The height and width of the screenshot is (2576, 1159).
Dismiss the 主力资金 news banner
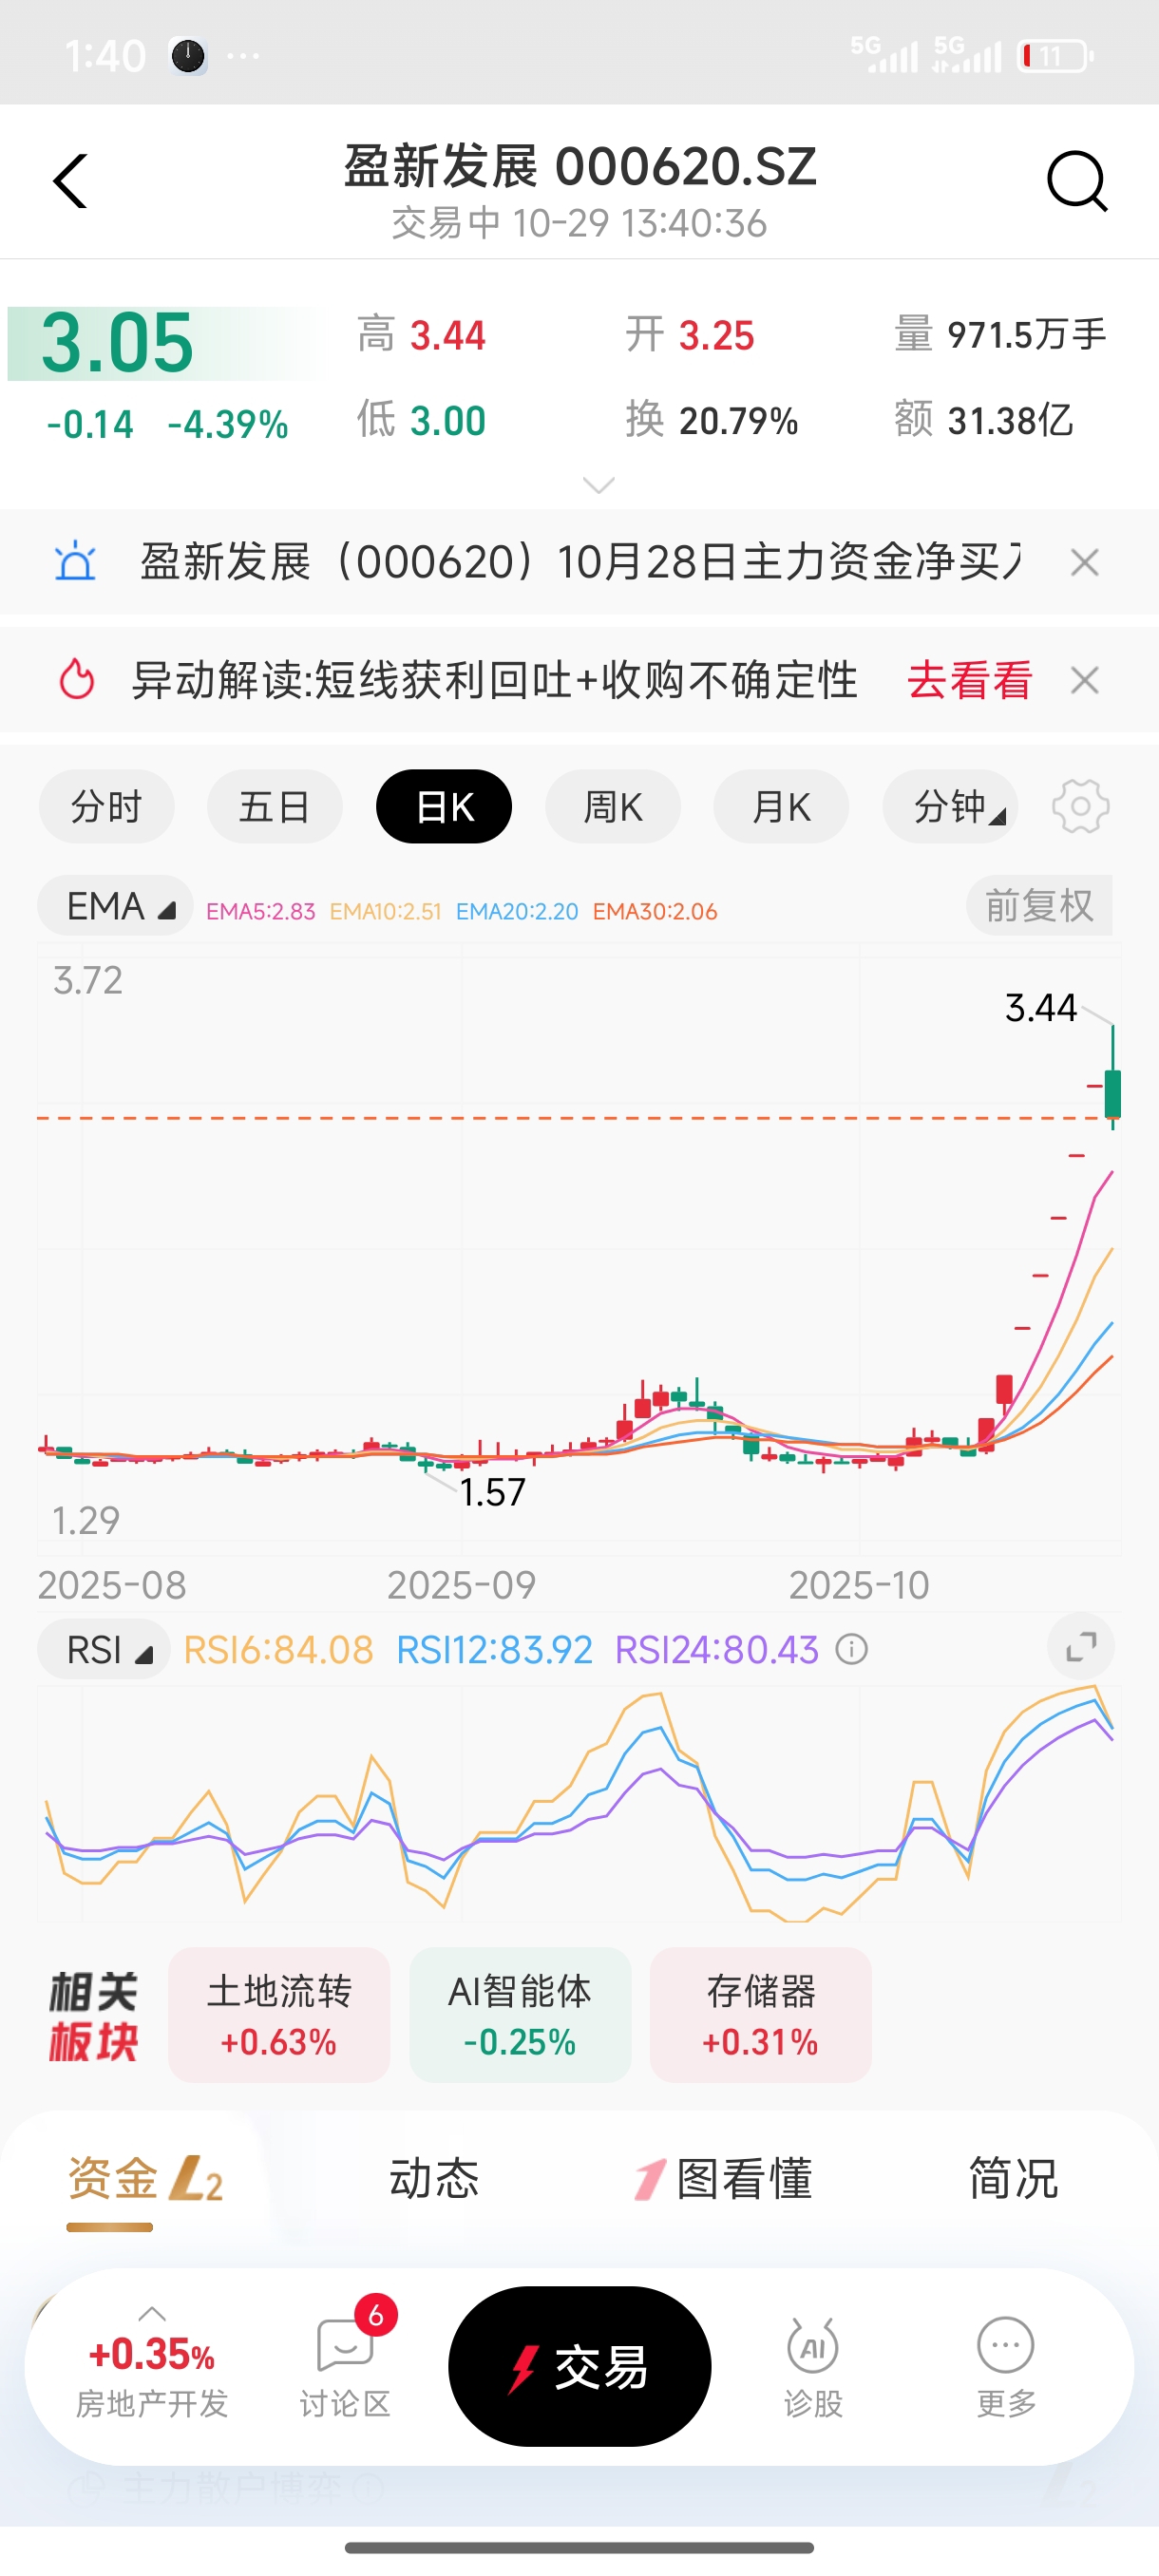(x=1085, y=562)
